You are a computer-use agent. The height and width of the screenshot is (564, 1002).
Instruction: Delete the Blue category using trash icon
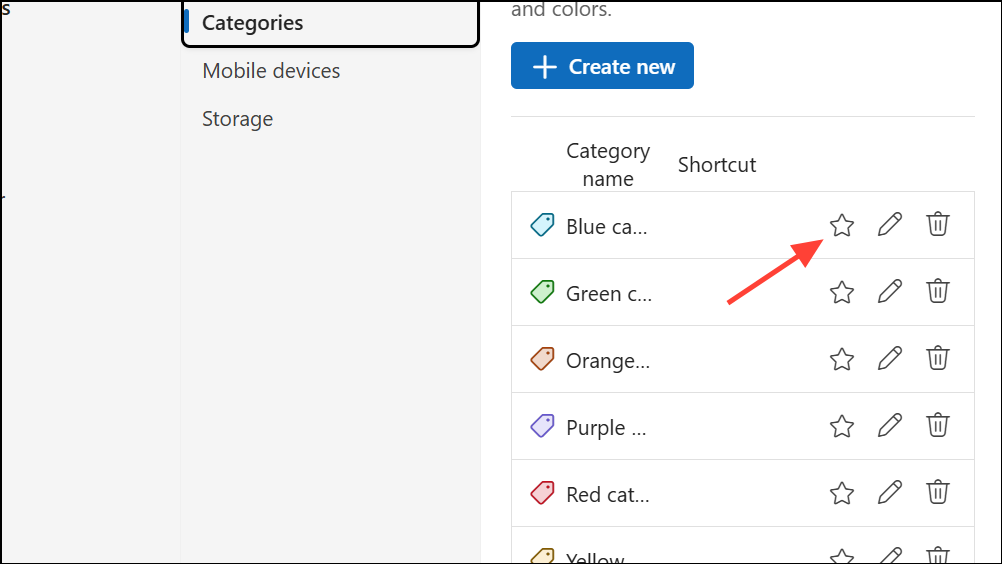[x=937, y=225]
